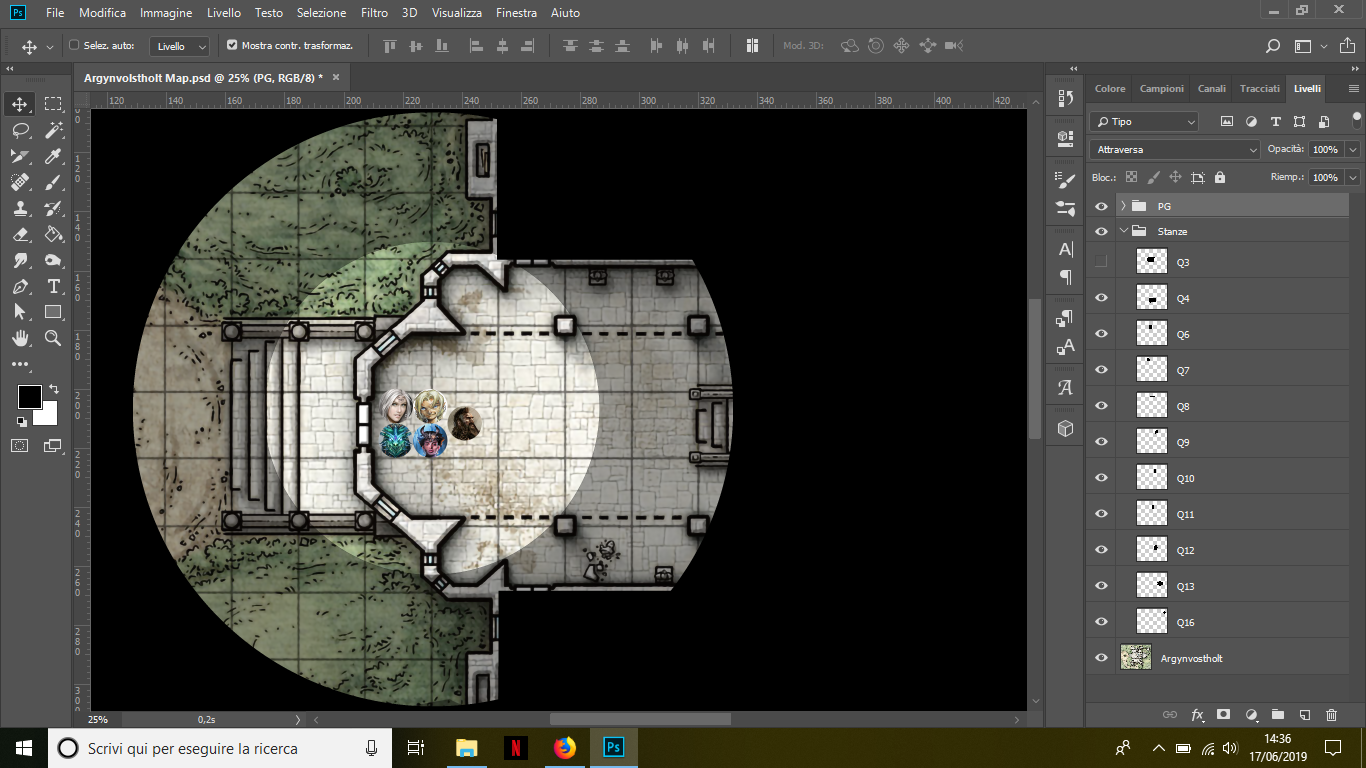Viewport: 1366px width, 768px height.
Task: Switch to the Canali tab
Action: (x=1211, y=88)
